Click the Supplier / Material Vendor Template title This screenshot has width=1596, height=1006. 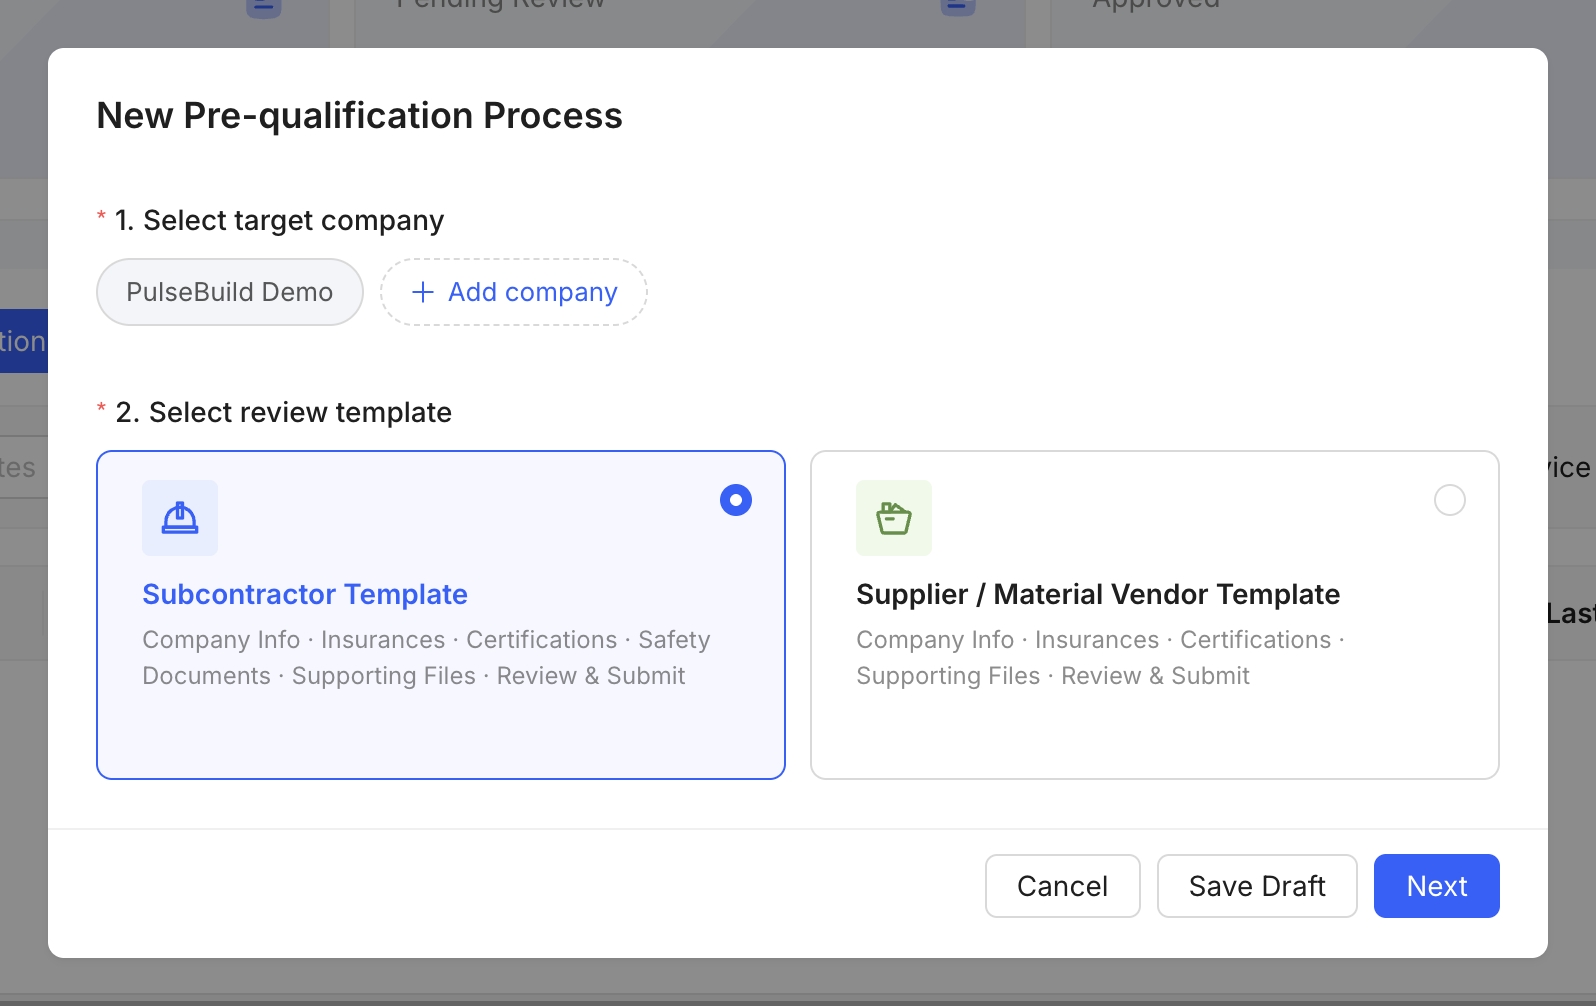[x=1098, y=594]
